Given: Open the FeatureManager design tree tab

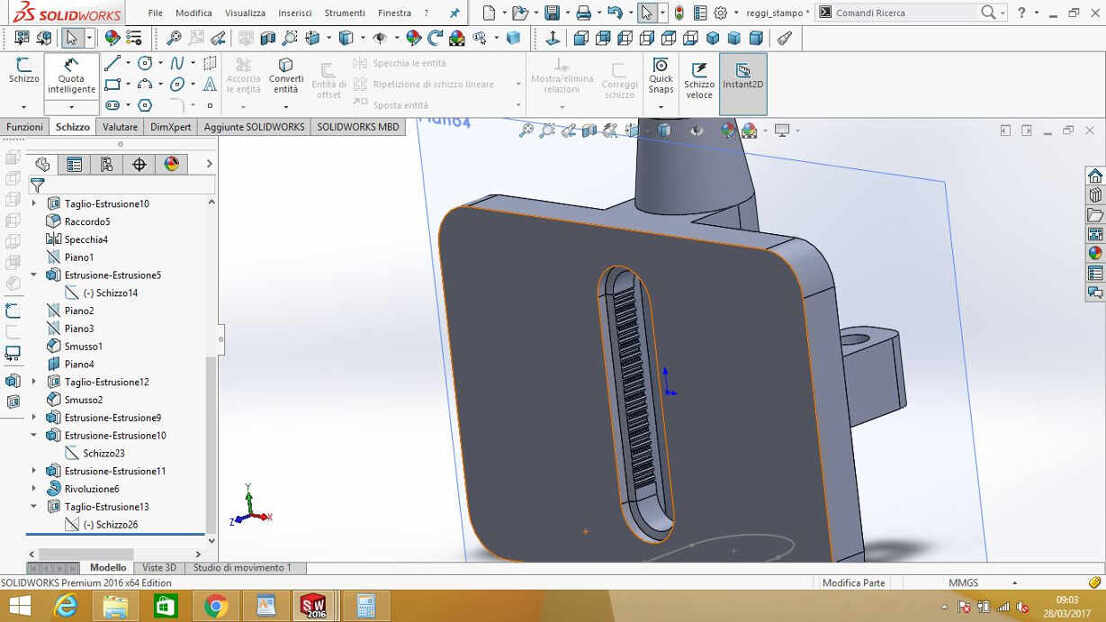Looking at the screenshot, I should point(42,164).
